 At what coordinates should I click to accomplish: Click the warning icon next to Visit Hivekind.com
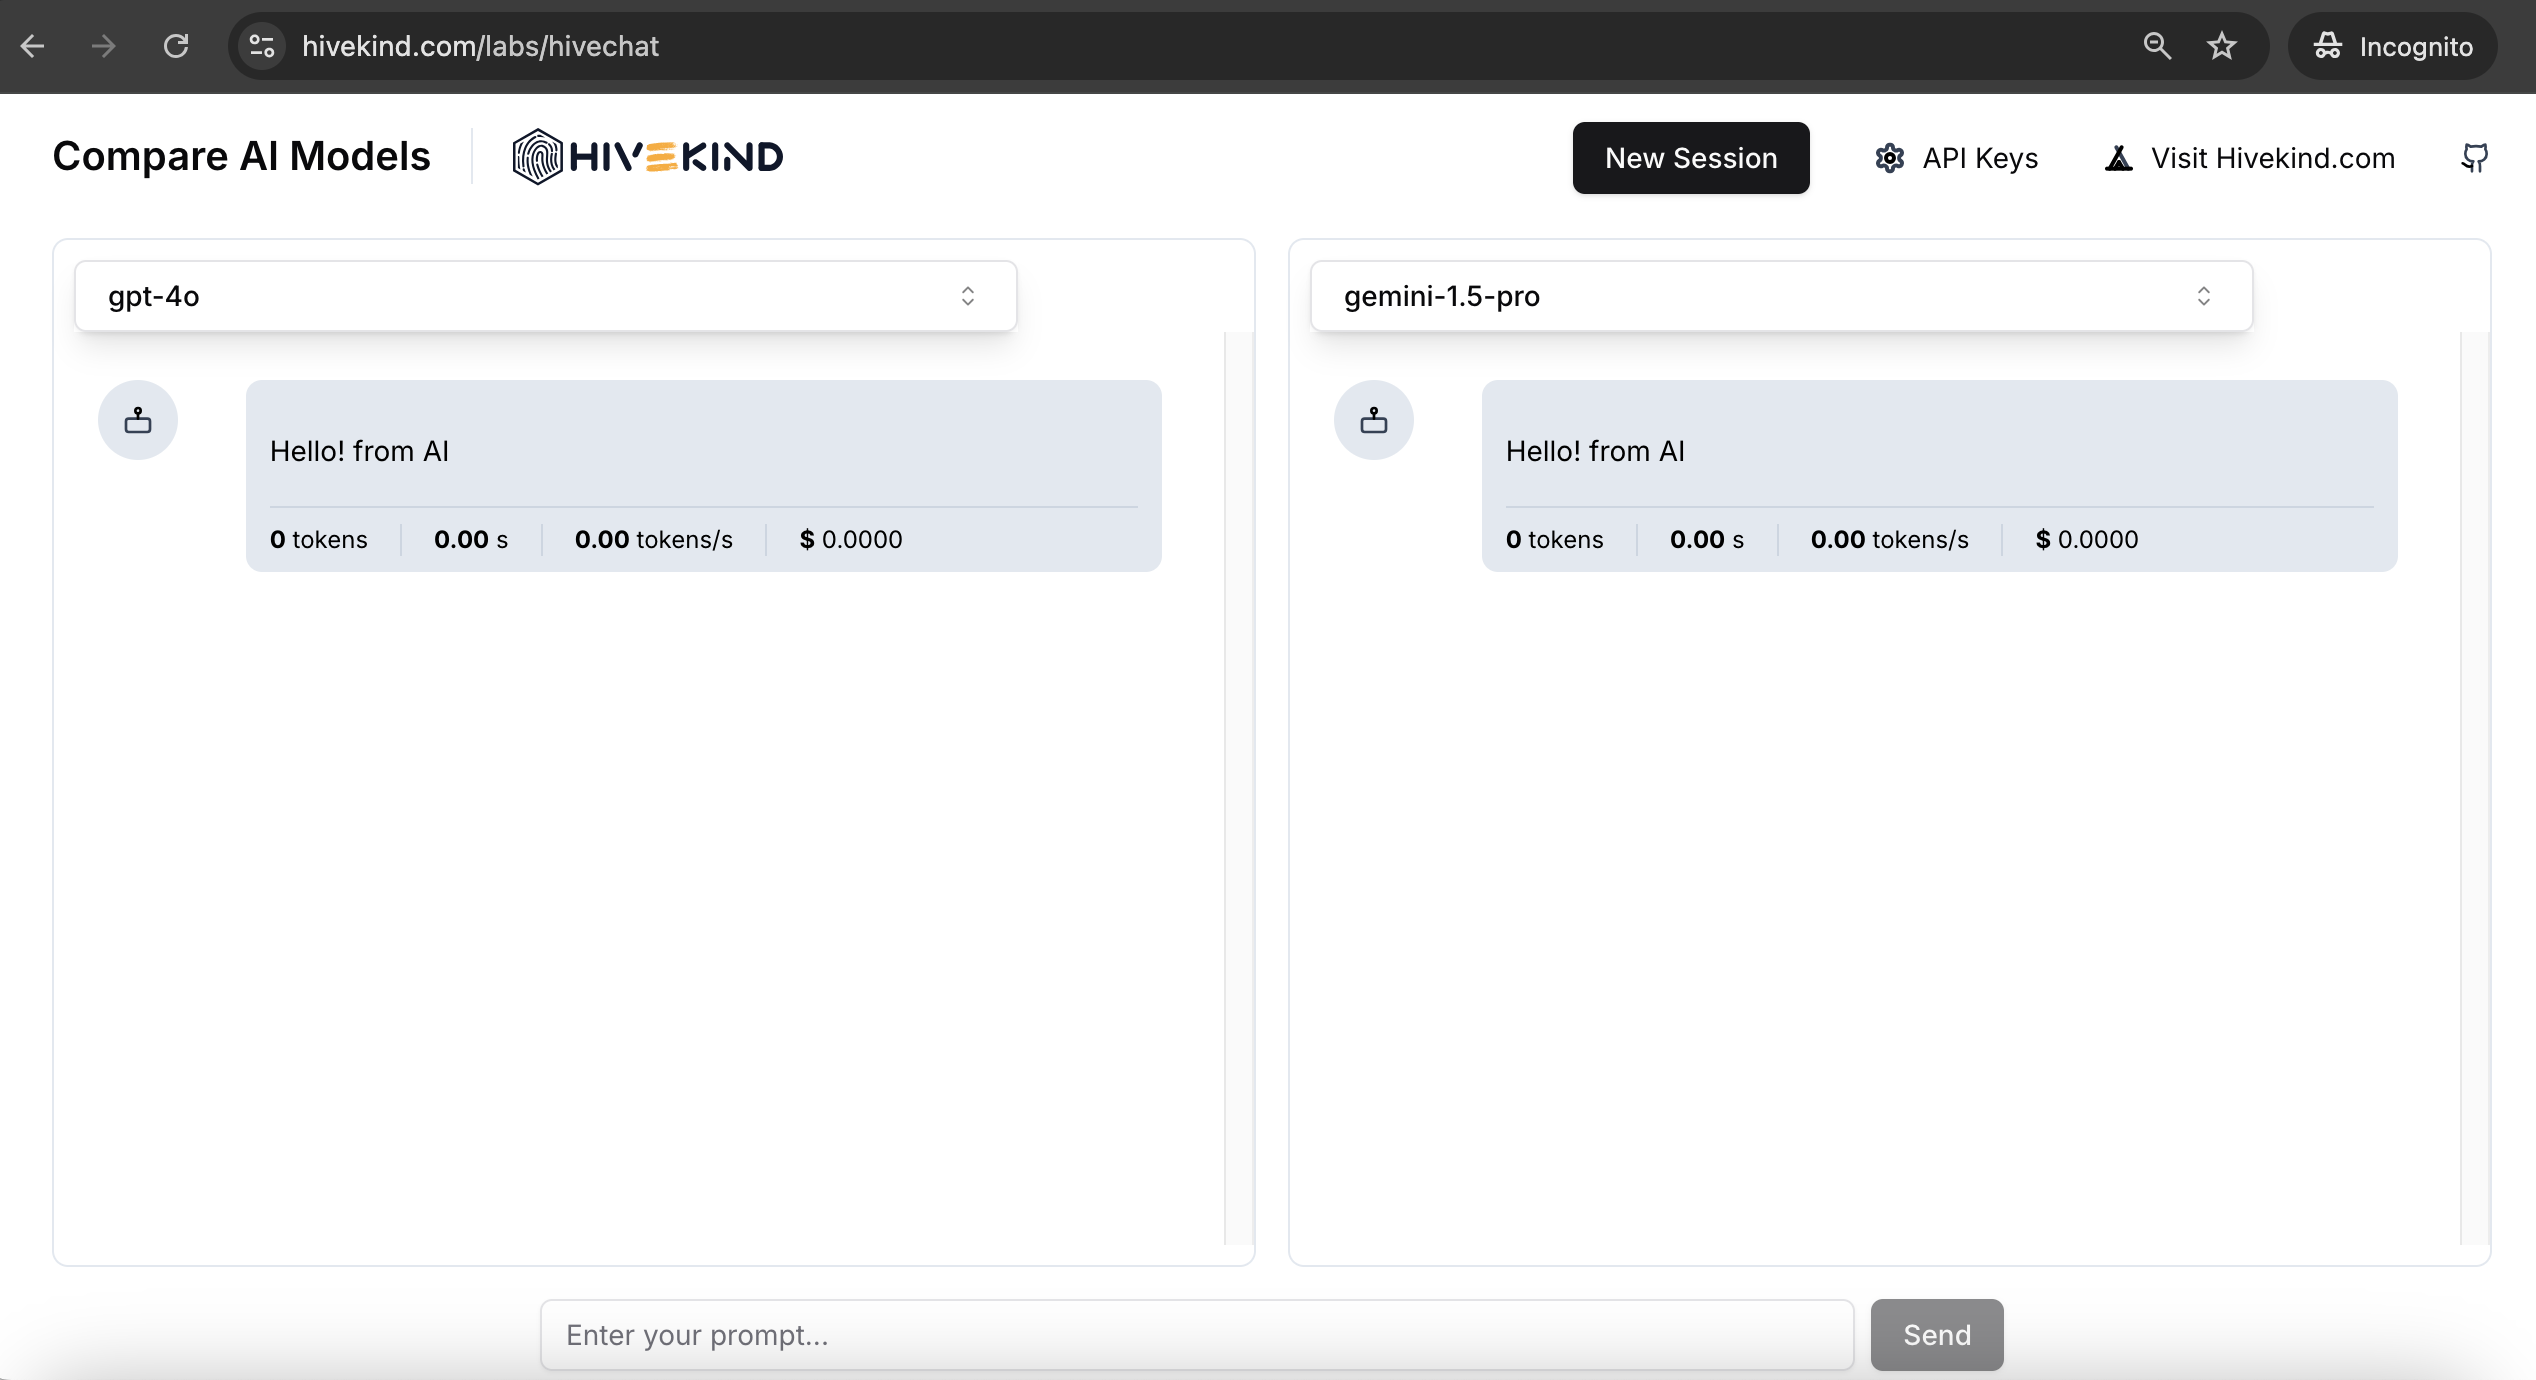2118,156
